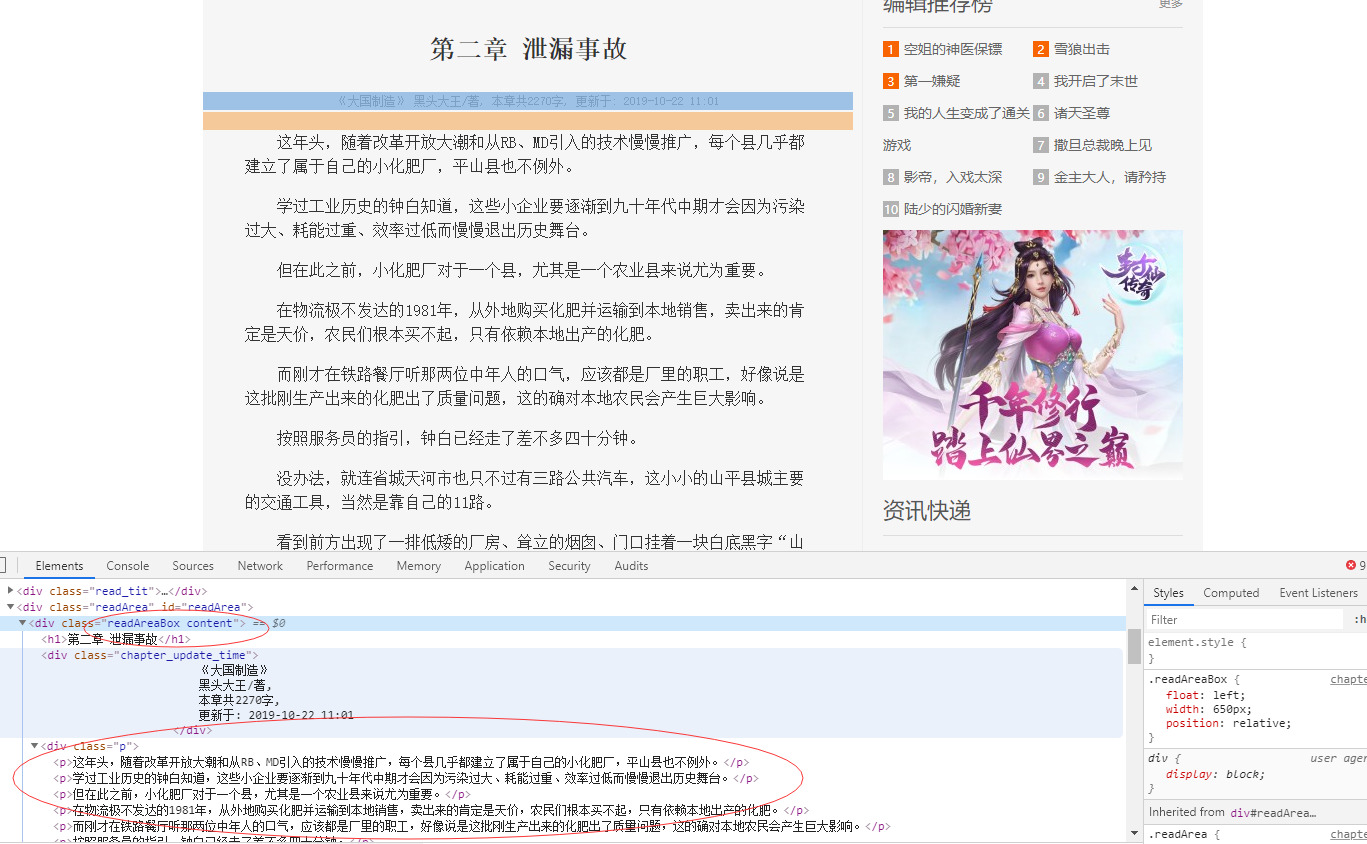Click the fantasy game advertisement image
Viewport: 1367px width, 844px height.
(x=1032, y=354)
